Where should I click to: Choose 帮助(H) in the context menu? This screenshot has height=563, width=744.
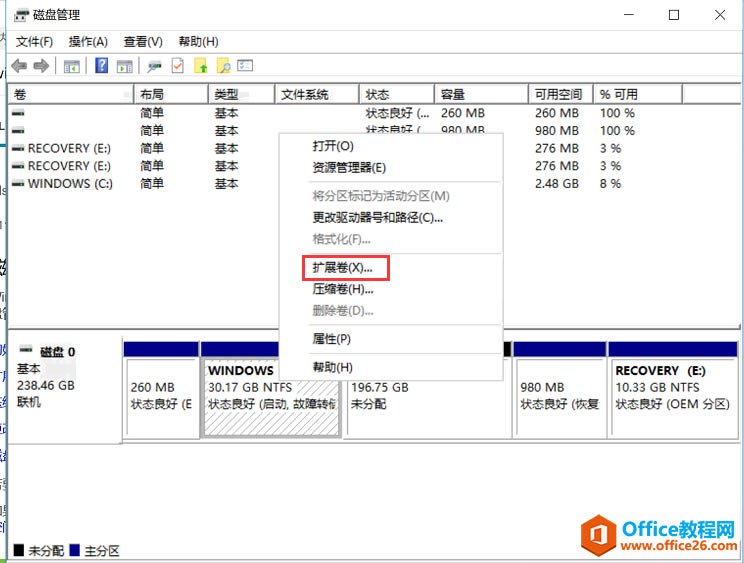pos(332,367)
